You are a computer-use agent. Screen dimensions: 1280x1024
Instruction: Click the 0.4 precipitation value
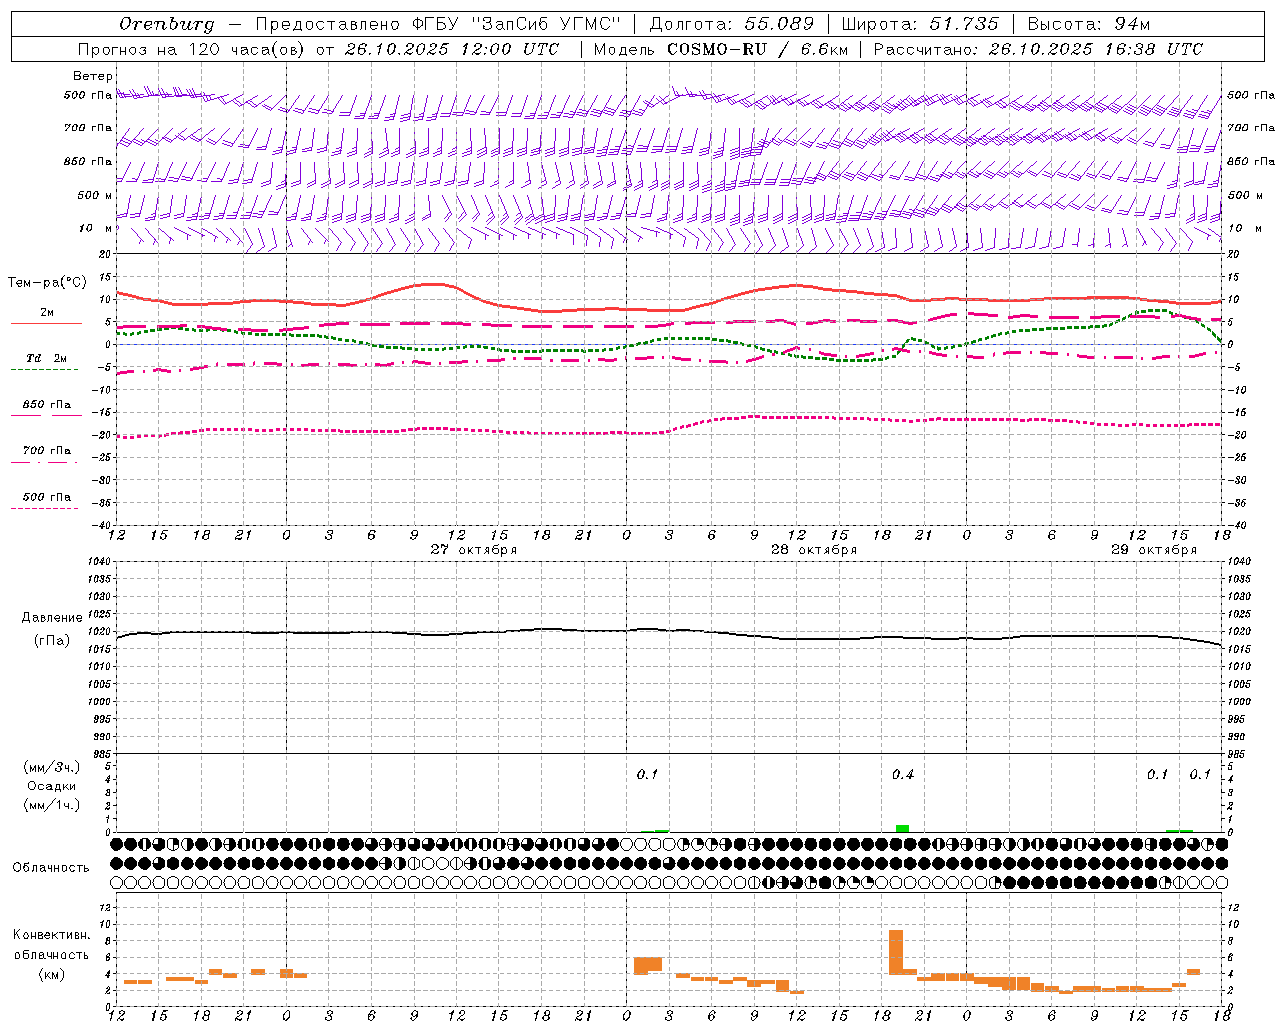(903, 775)
